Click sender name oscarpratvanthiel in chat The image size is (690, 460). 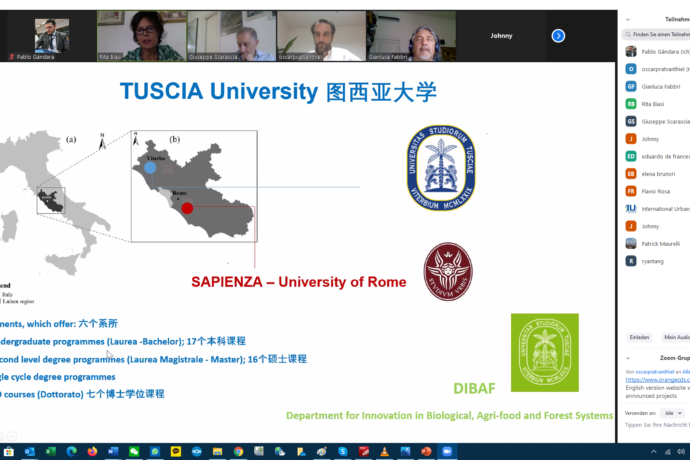pos(654,372)
